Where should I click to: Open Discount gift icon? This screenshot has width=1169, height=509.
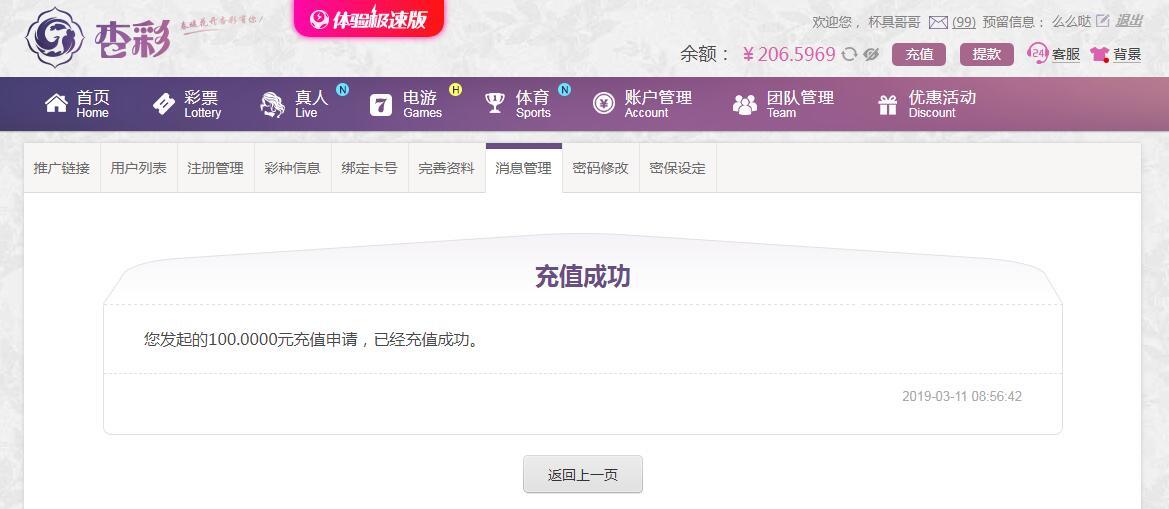point(888,104)
